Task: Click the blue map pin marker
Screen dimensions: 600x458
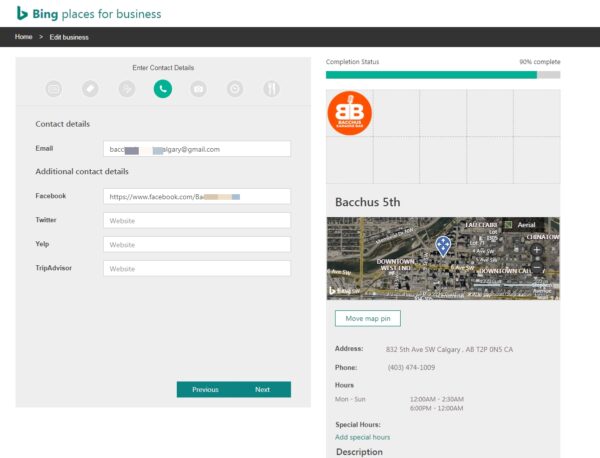Action: coord(443,246)
